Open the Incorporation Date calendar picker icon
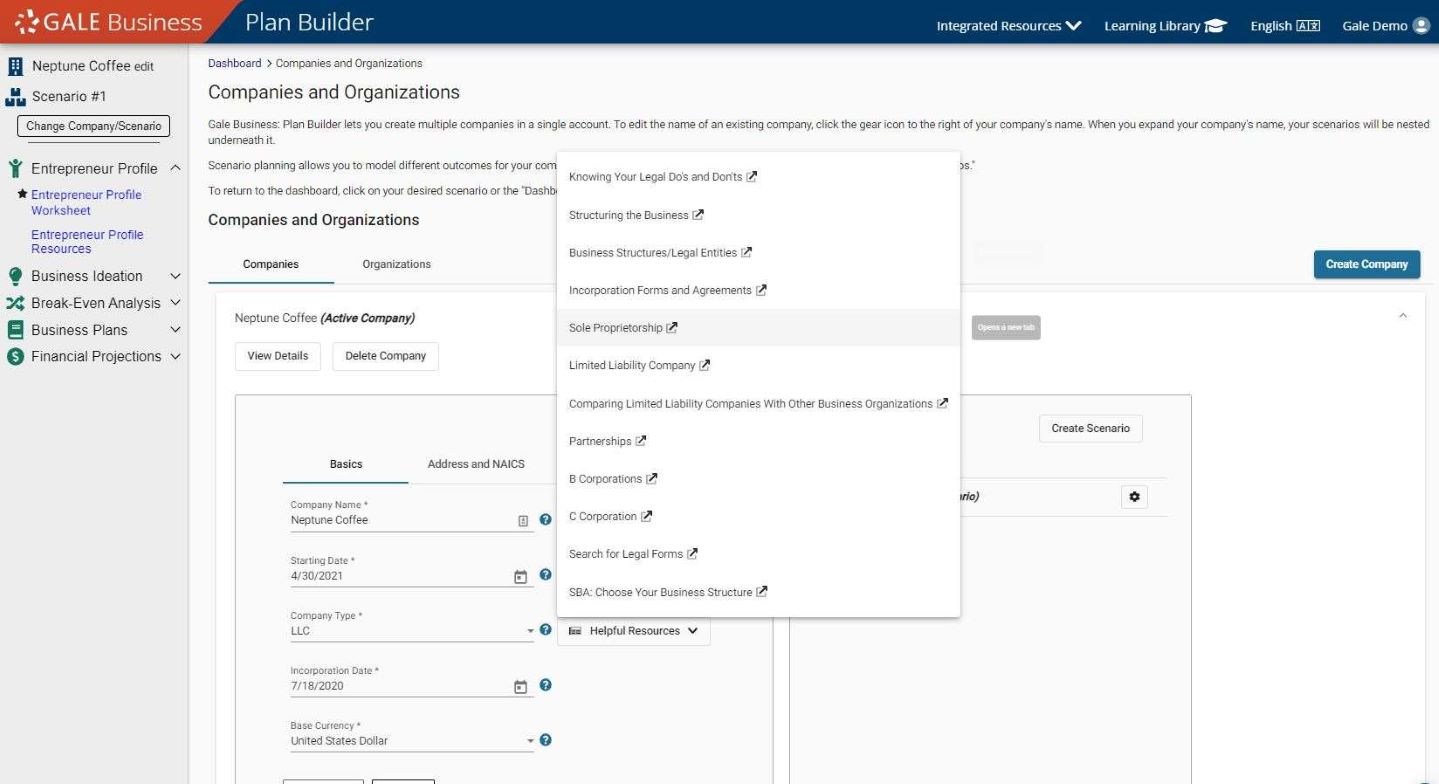Viewport: 1439px width, 784px height. 520,686
